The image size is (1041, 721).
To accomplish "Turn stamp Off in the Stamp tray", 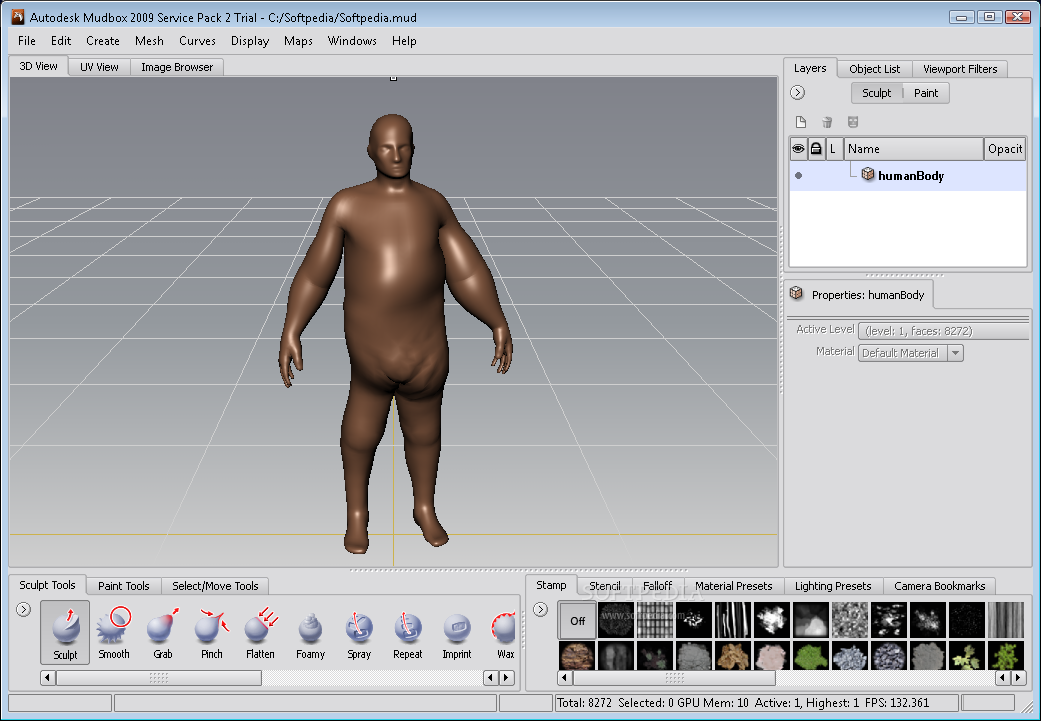I will (x=577, y=620).
